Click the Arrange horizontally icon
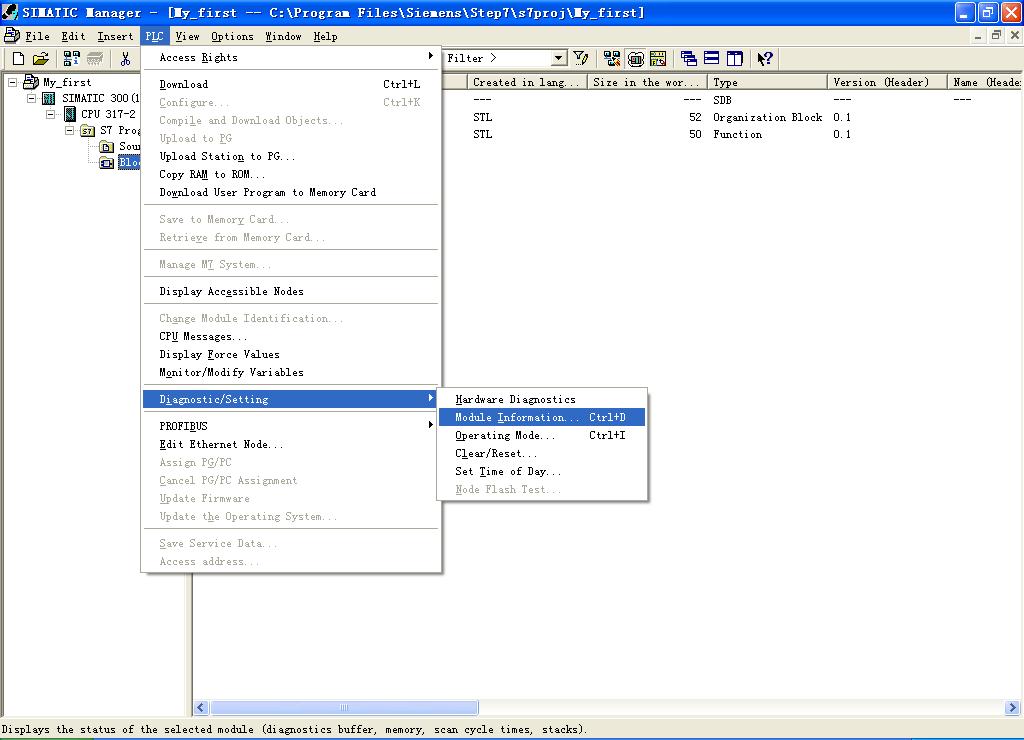 712,59
